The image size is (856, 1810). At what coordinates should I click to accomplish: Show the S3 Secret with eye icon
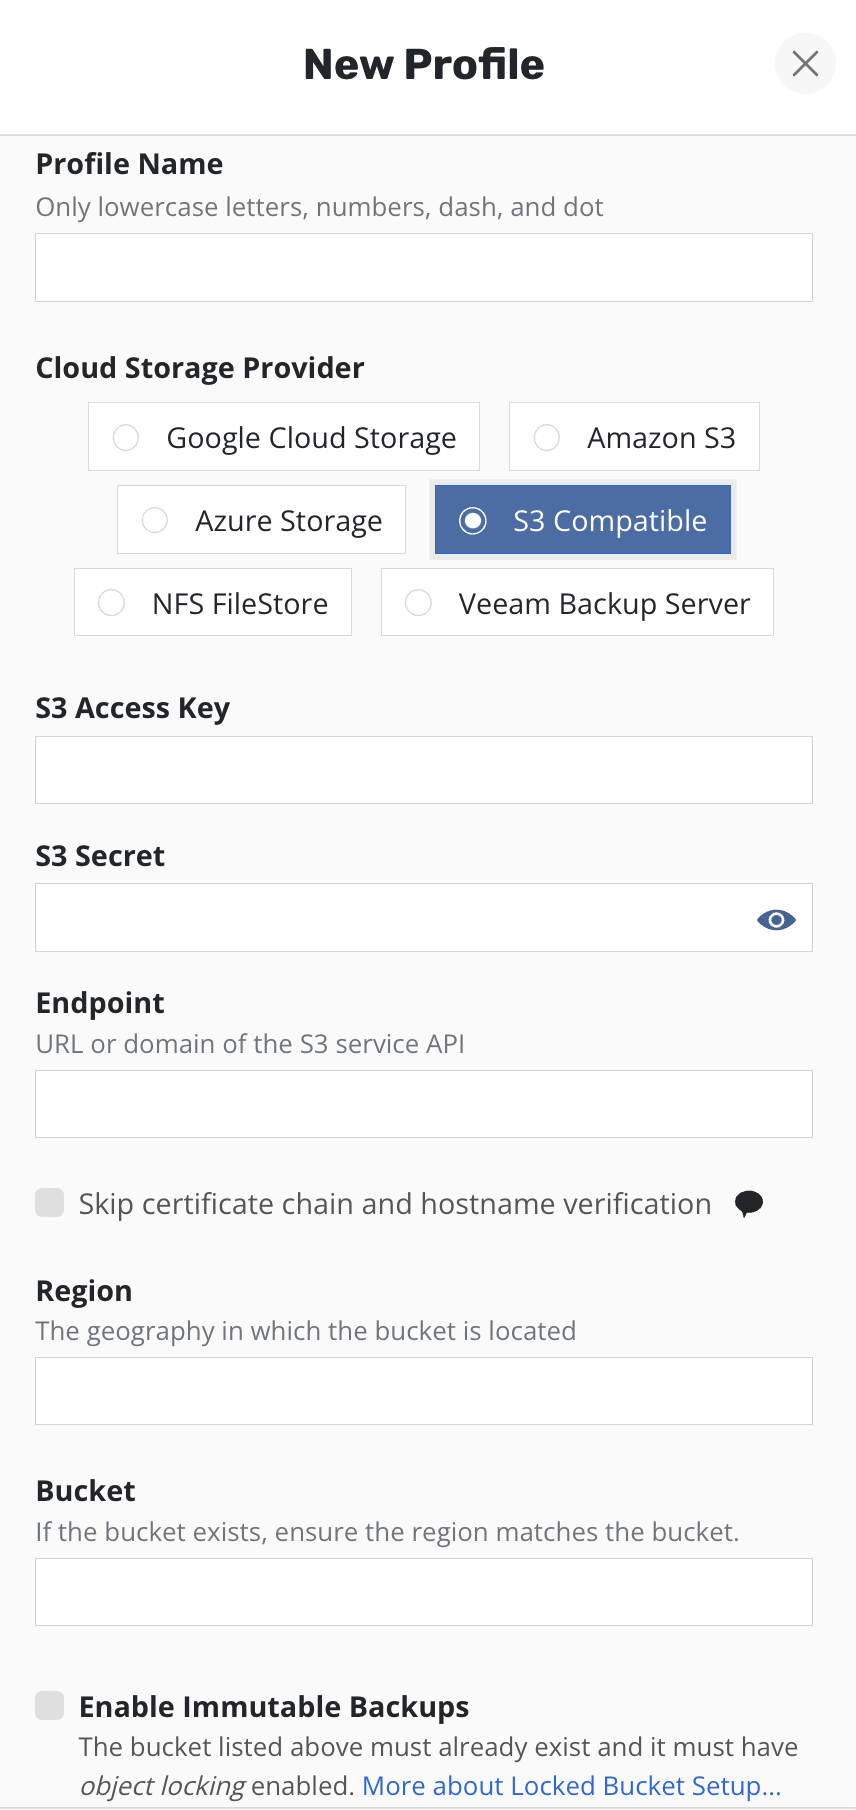[x=776, y=919]
